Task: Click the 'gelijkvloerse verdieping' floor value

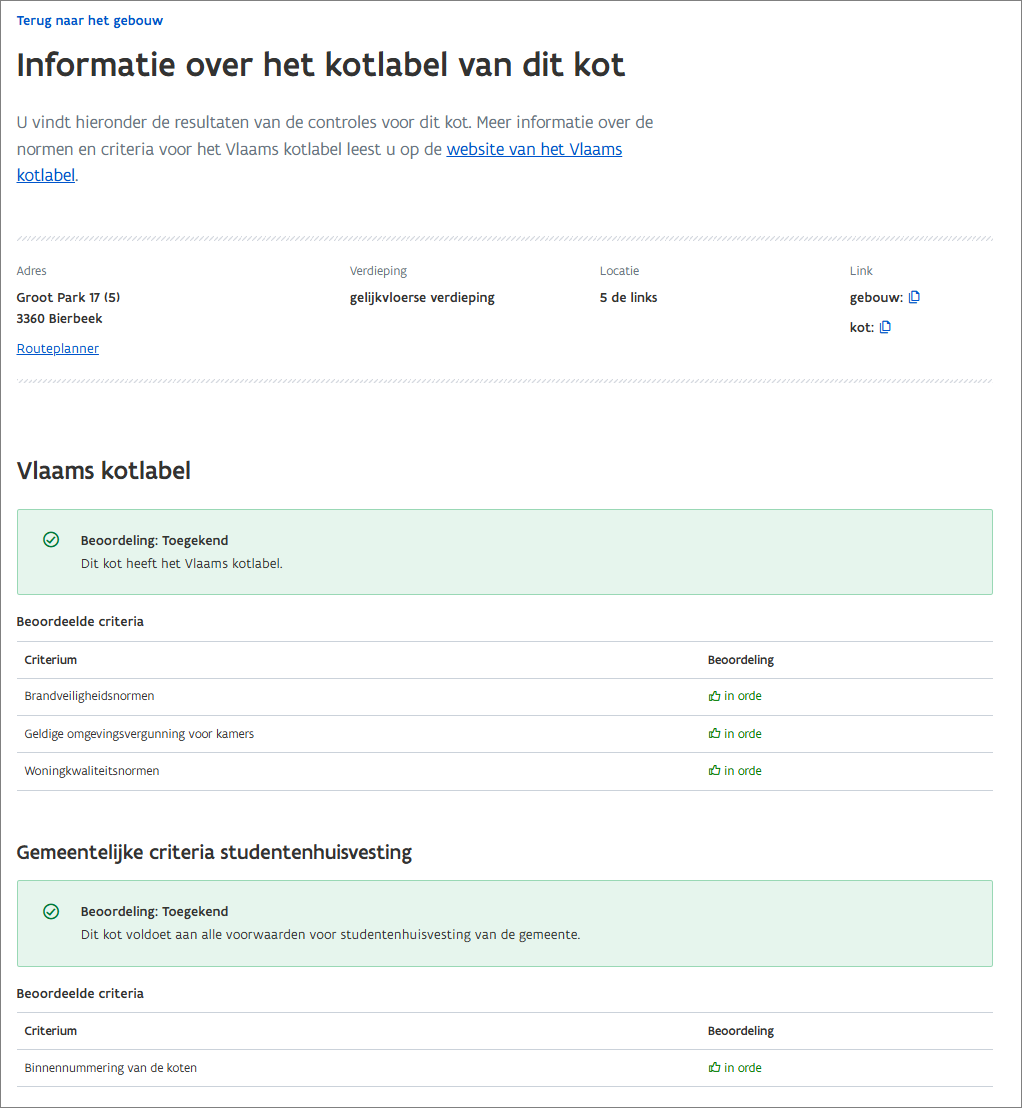Action: (x=422, y=297)
